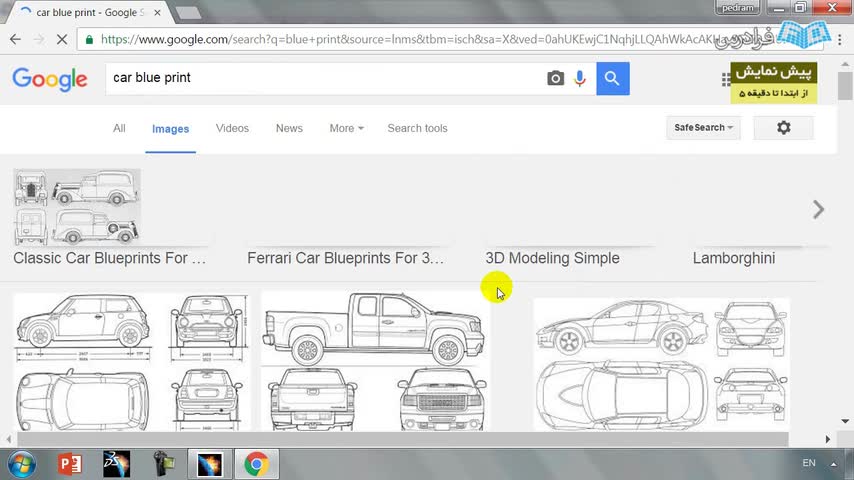This screenshot has width=854, height=480.
Task: Click horizontal scrollbar left arrow
Action: point(9,439)
